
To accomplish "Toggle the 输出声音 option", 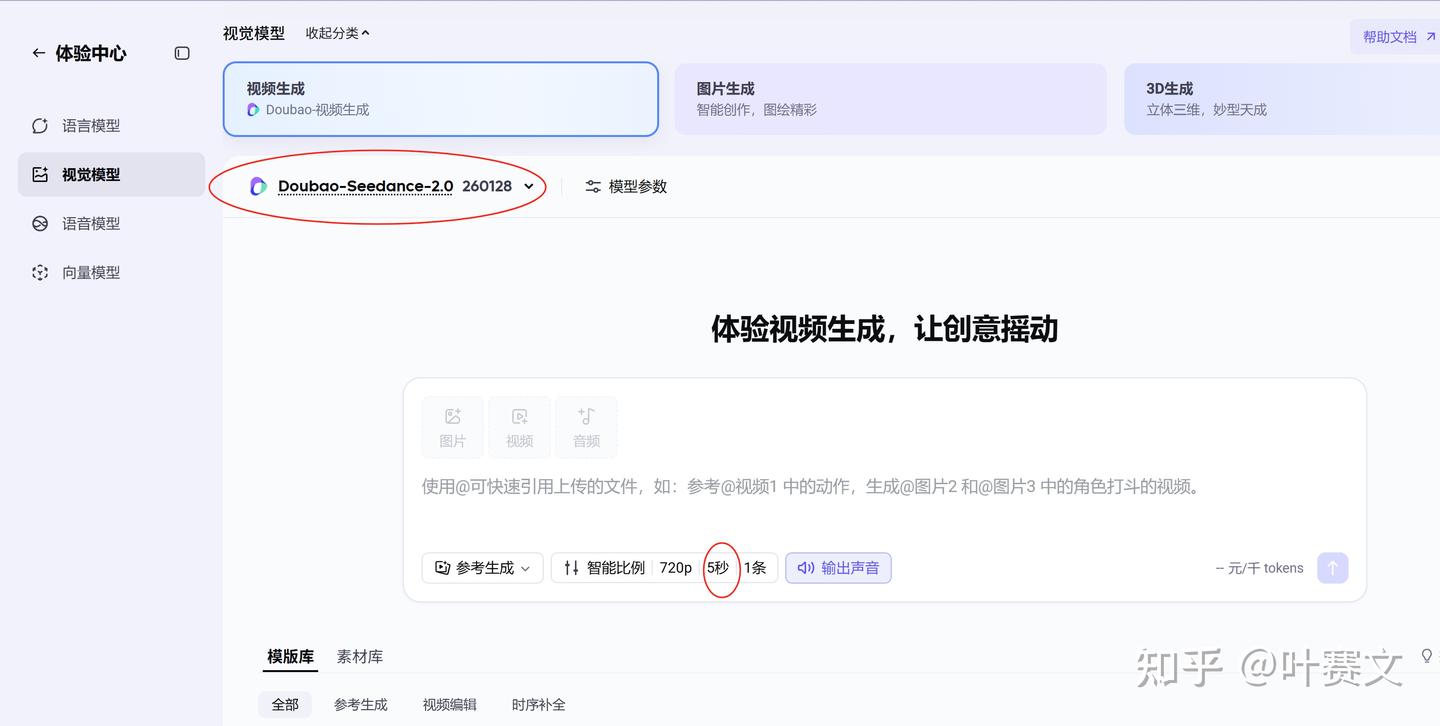I will click(838, 568).
